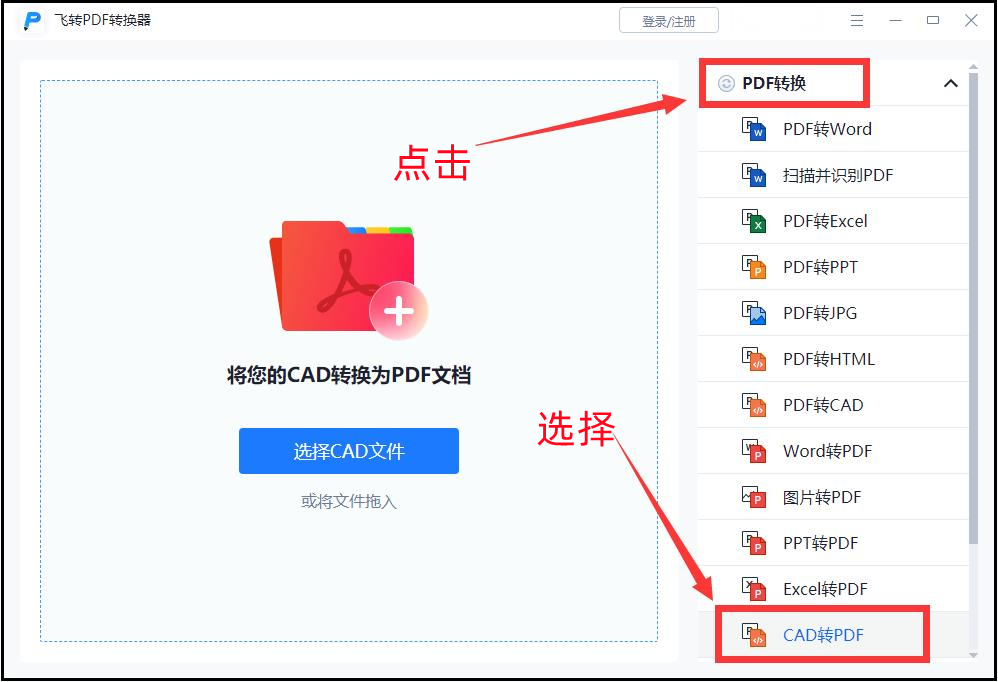Viewport: 998px width, 682px height.
Task: Choose PDF转HTML in sidebar
Action: (x=833, y=359)
